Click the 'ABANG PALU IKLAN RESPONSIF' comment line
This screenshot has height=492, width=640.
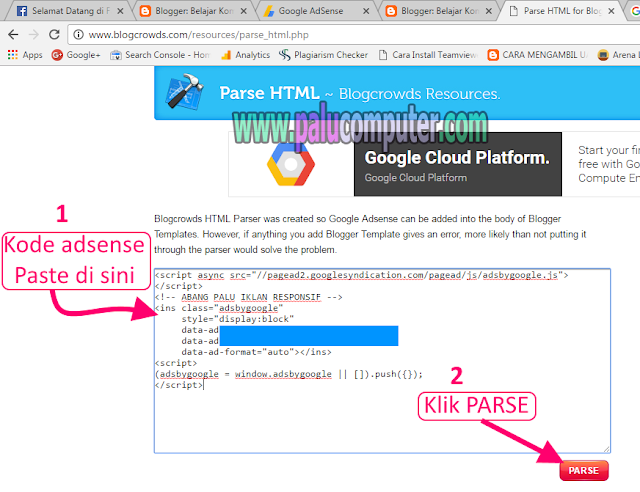pyautogui.click(x=249, y=297)
